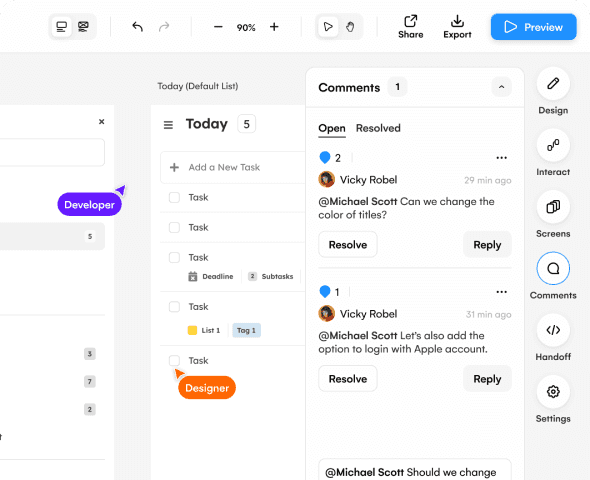The height and width of the screenshot is (480, 590).
Task: Click the sidebar count badge 7
Action: tap(90, 381)
